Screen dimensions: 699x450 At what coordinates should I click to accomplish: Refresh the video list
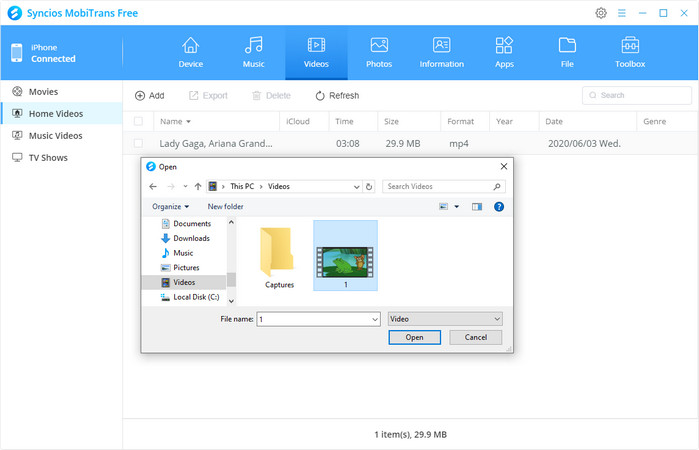[337, 95]
